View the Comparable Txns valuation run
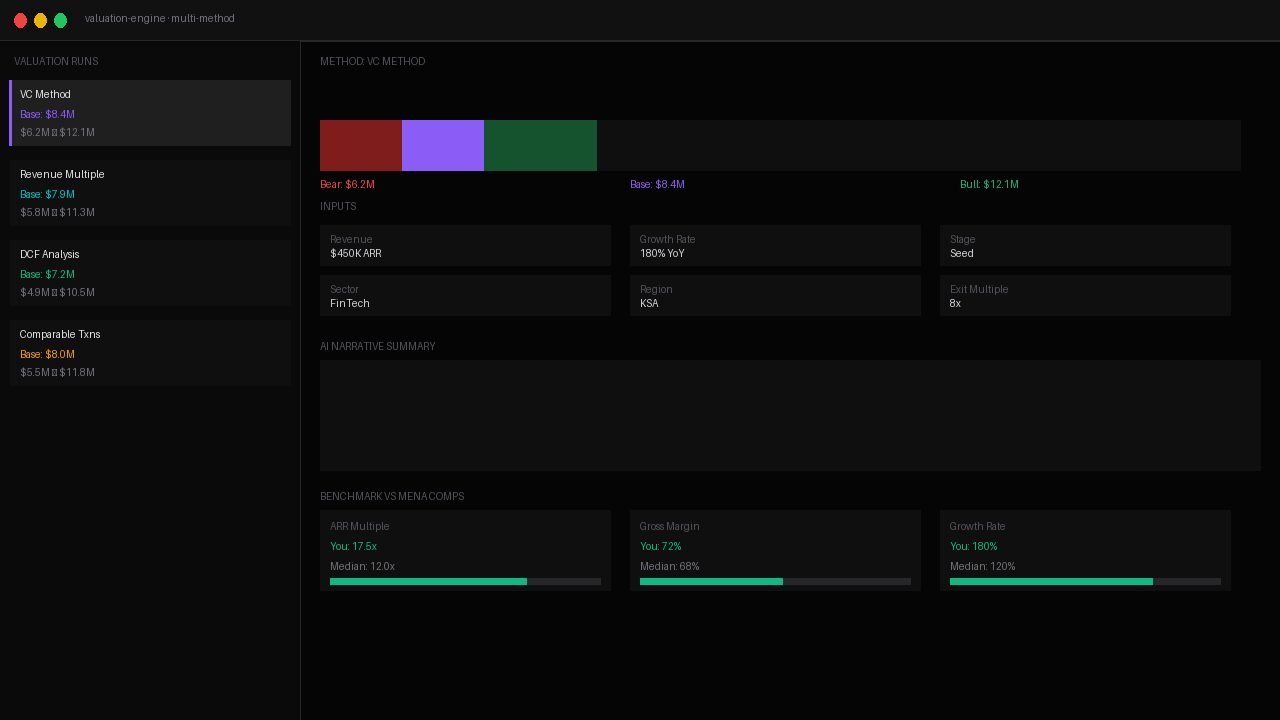The image size is (1280, 720). tap(150, 353)
